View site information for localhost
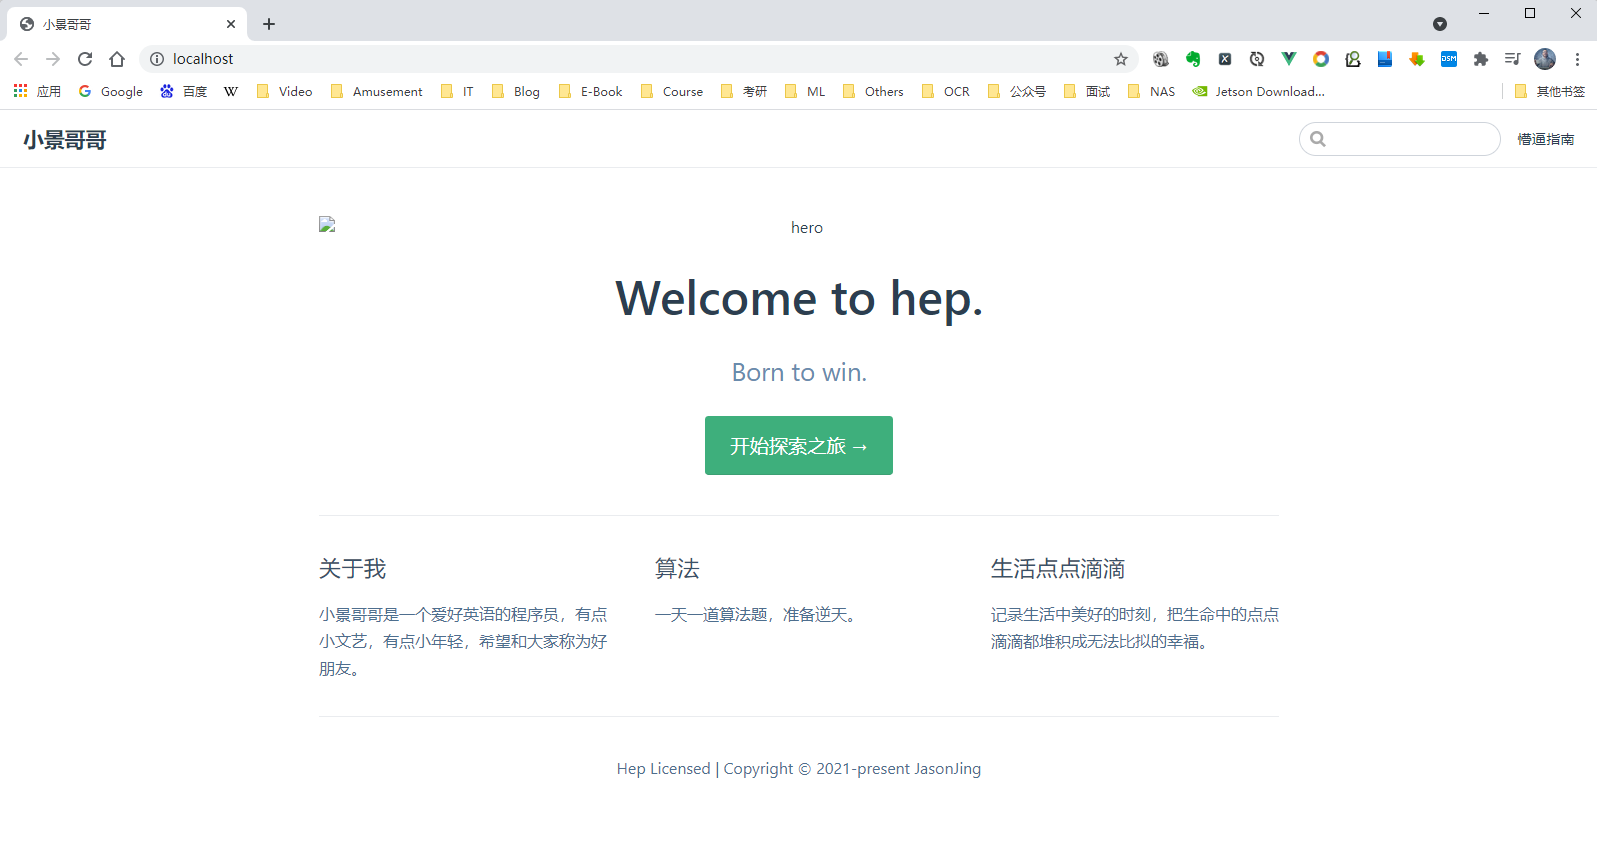The height and width of the screenshot is (853, 1597). [x=157, y=59]
